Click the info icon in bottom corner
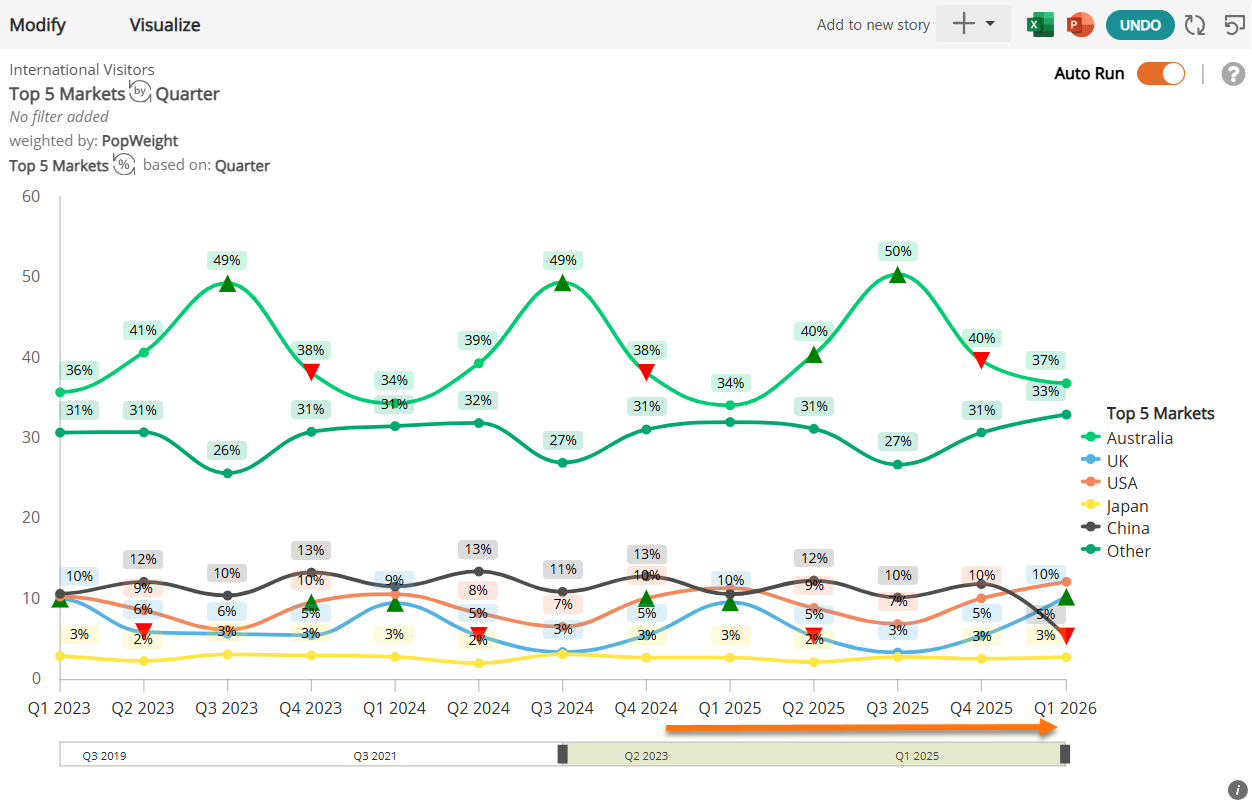 (x=1237, y=789)
